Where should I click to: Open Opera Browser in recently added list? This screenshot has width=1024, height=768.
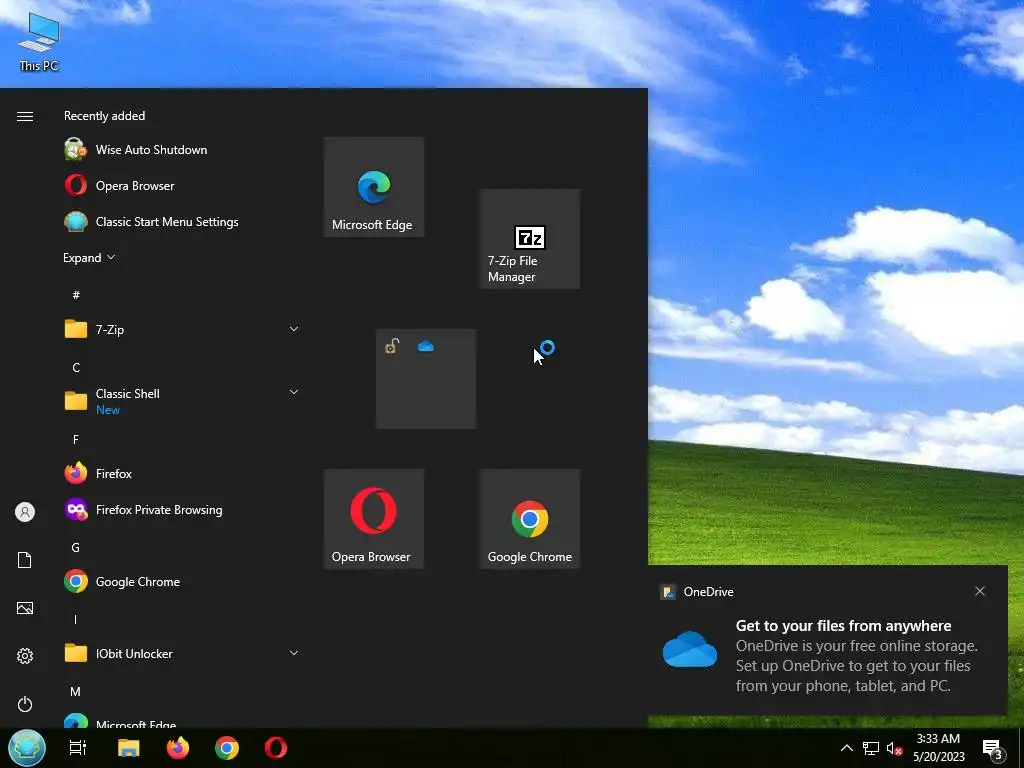(182, 185)
